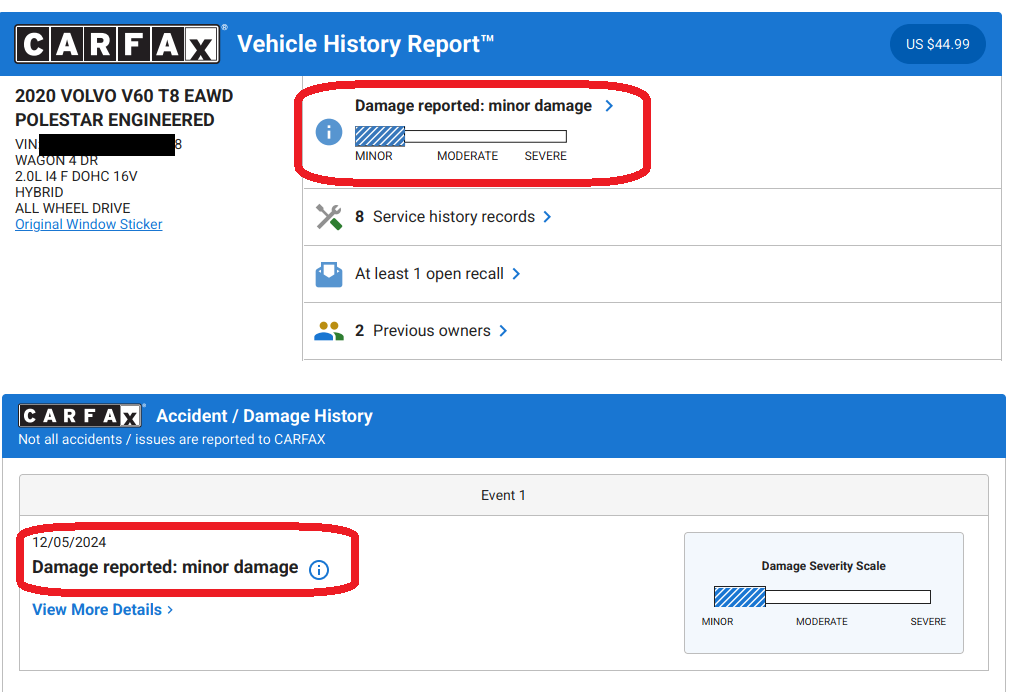
Task: Click the HYBRID spec line
Action: click(39, 192)
